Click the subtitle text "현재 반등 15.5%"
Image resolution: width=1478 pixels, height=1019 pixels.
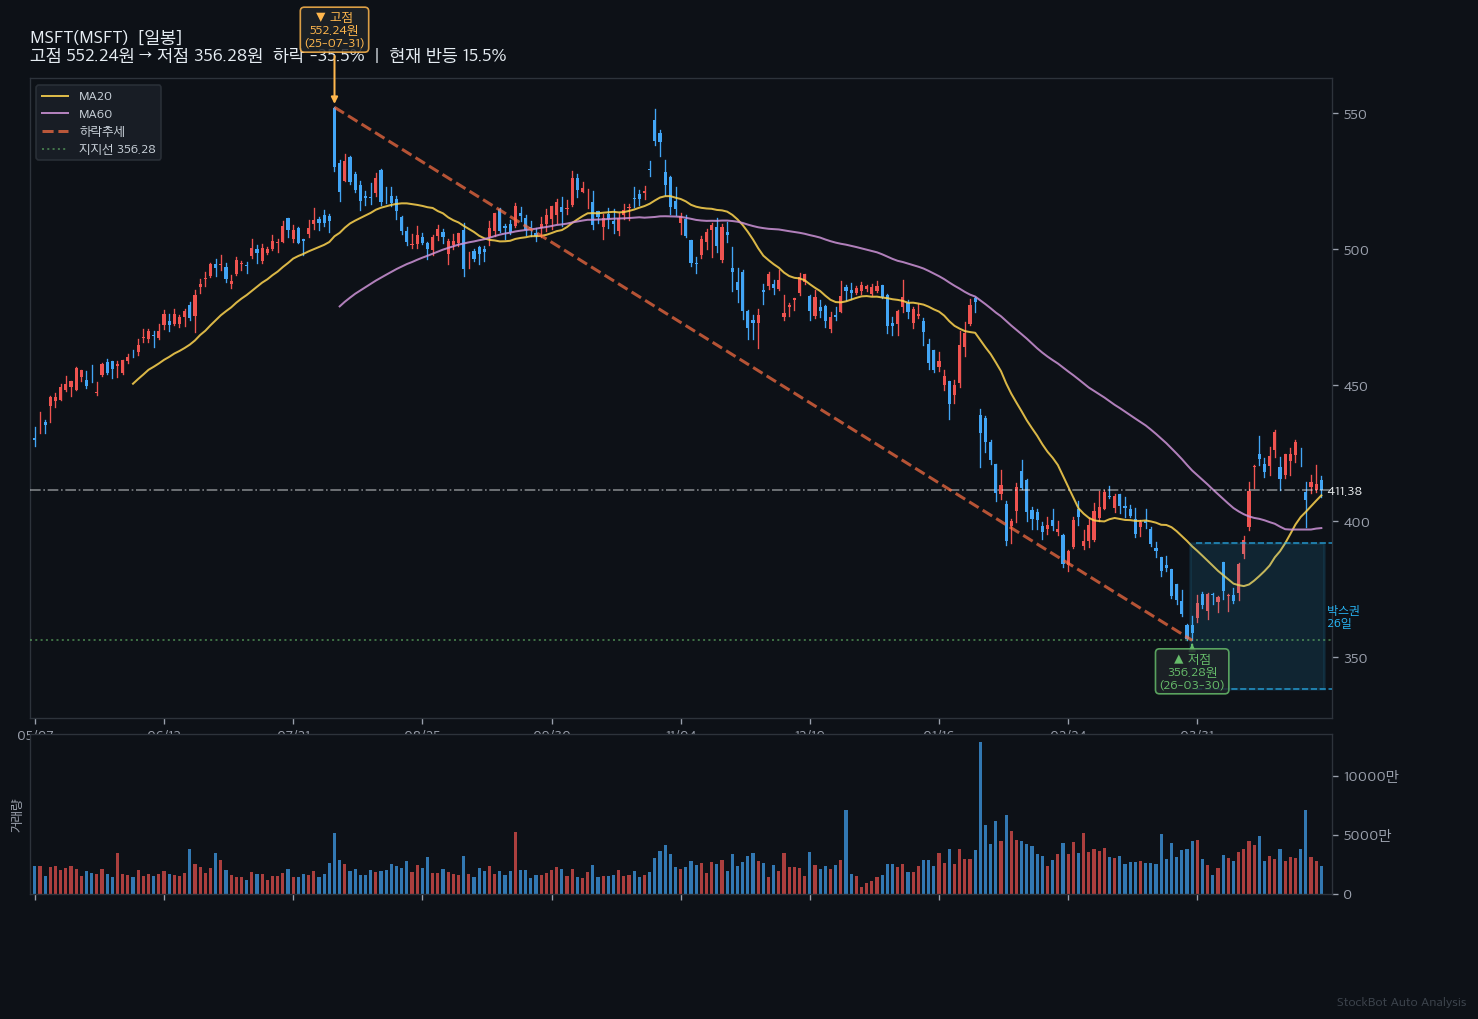click(x=448, y=56)
